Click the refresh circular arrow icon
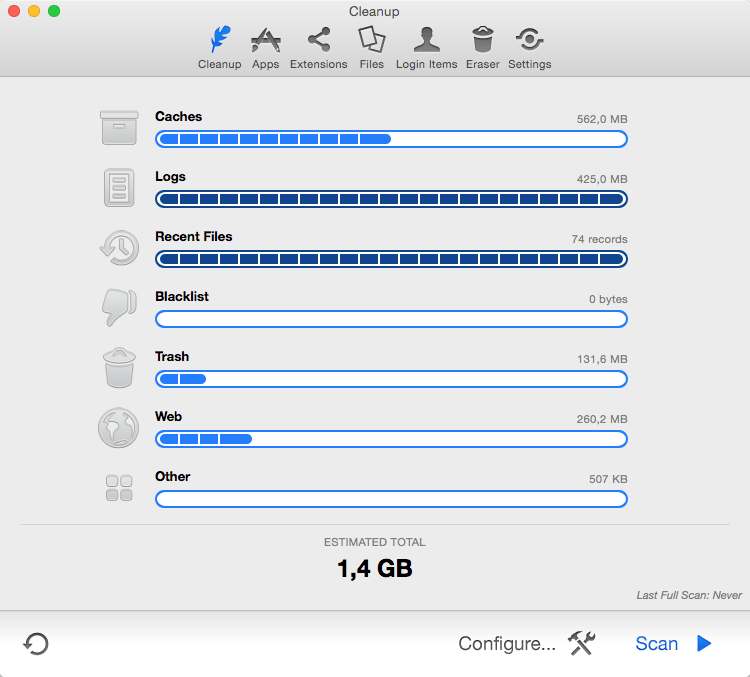This screenshot has height=677, width=750. click(36, 644)
